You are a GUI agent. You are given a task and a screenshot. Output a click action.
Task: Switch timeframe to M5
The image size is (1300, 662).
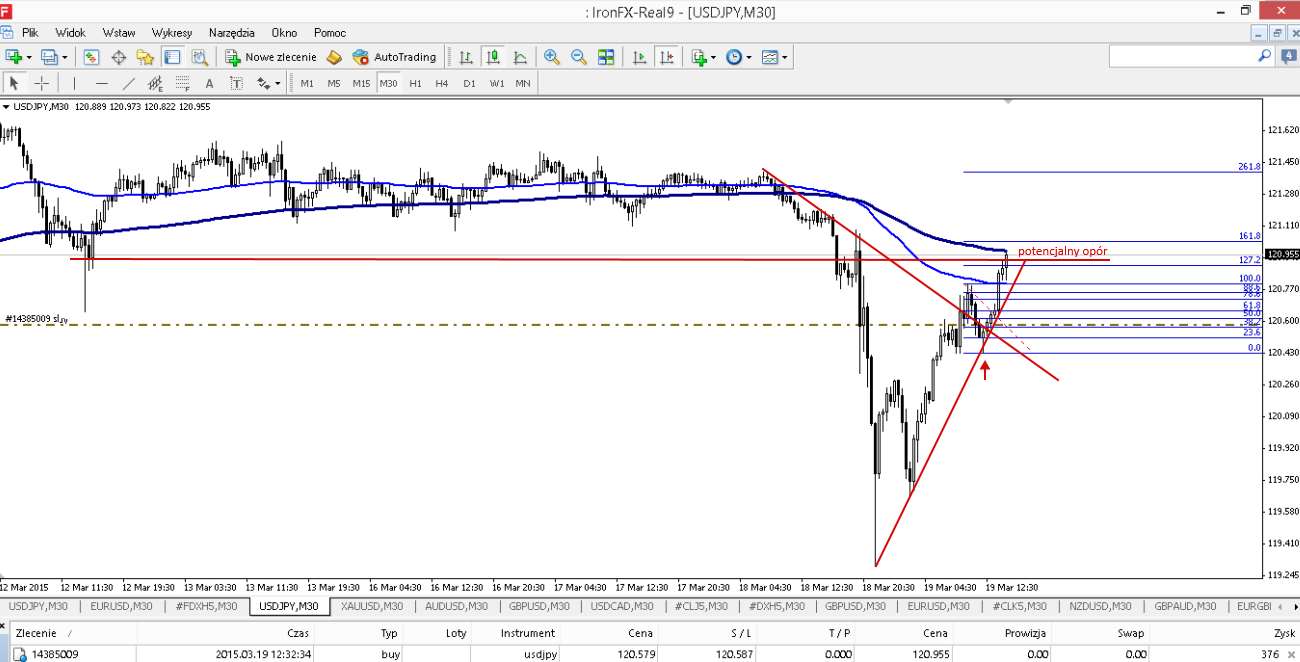click(334, 83)
